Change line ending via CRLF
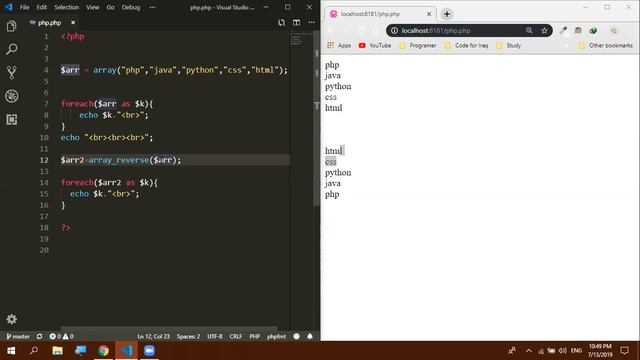 [236, 336]
